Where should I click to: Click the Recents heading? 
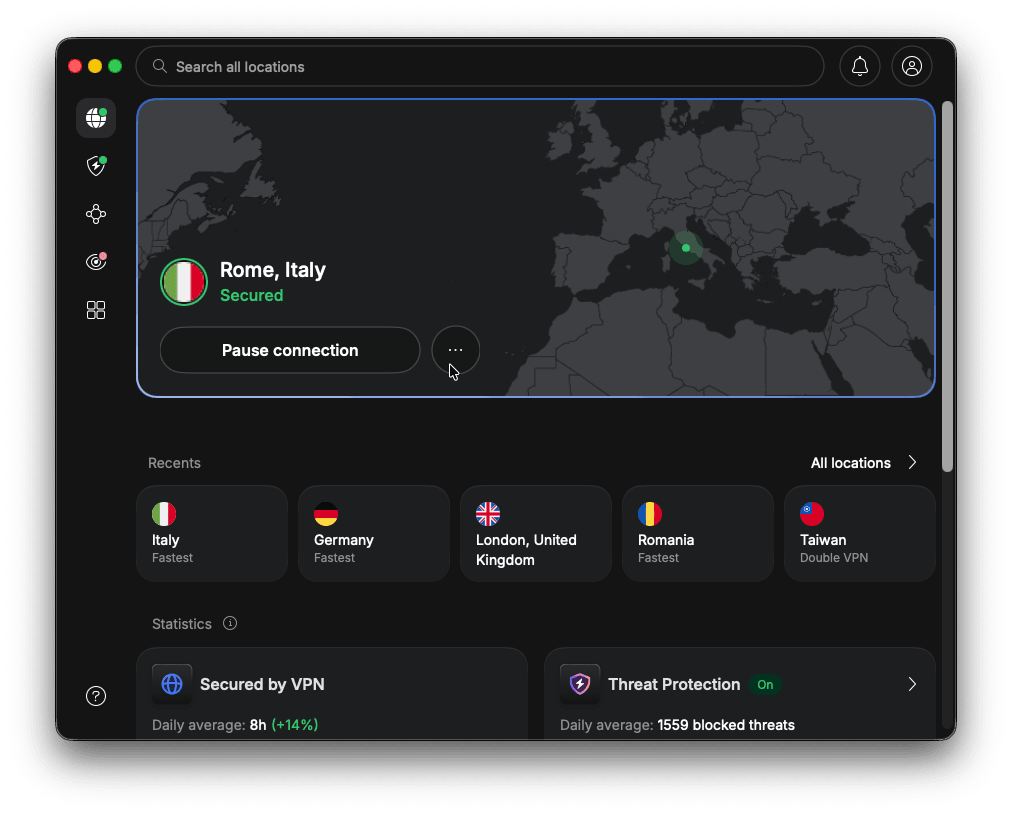[x=174, y=463]
